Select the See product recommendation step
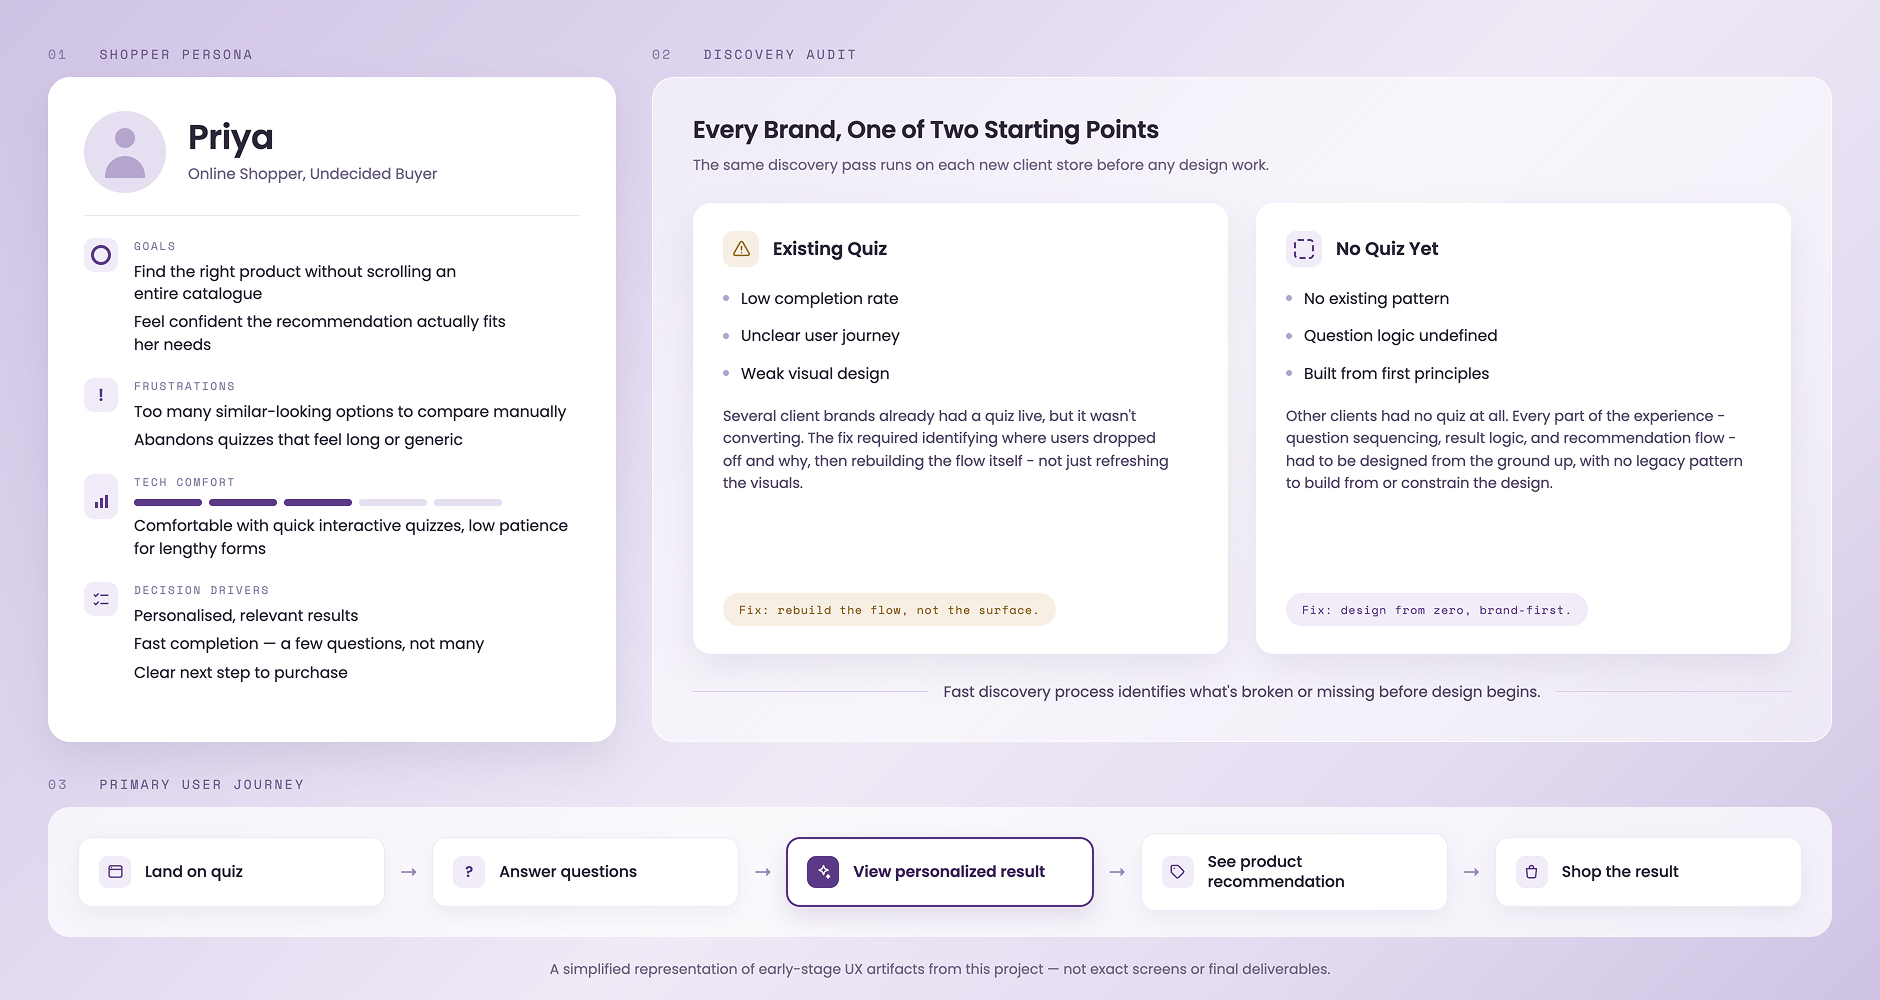The height and width of the screenshot is (1000, 1880). pos(1294,872)
